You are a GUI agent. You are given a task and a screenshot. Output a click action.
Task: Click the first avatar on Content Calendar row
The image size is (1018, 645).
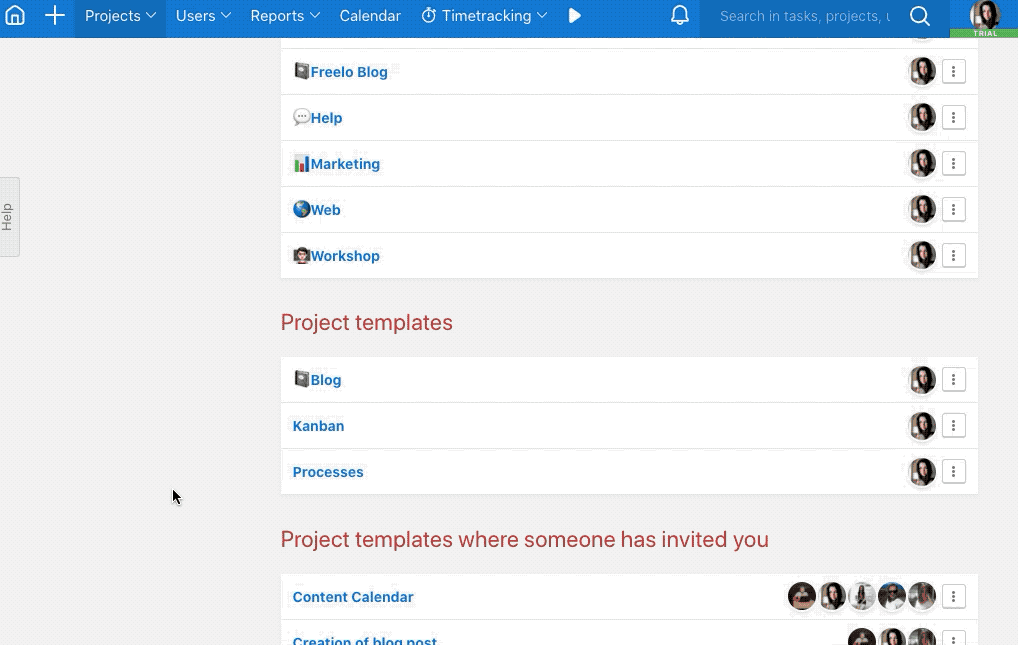pyautogui.click(x=802, y=596)
